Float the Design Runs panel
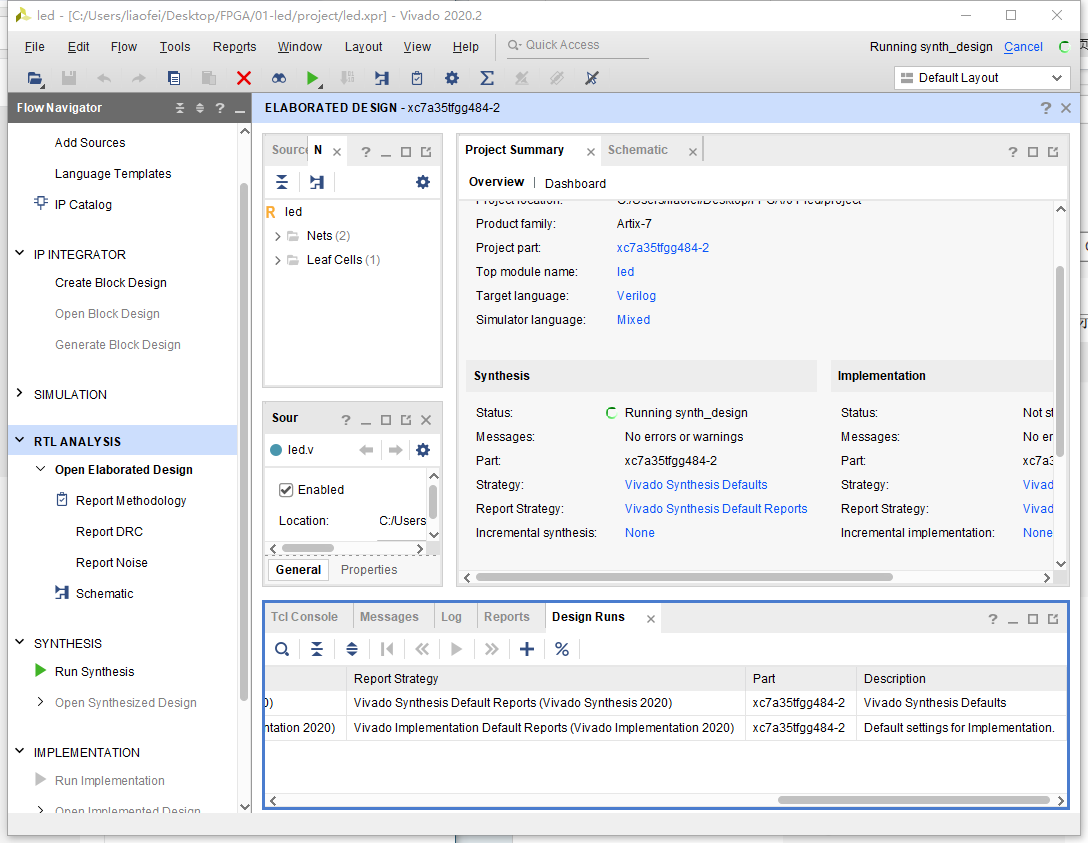The image size is (1088, 843). pos(1053,619)
